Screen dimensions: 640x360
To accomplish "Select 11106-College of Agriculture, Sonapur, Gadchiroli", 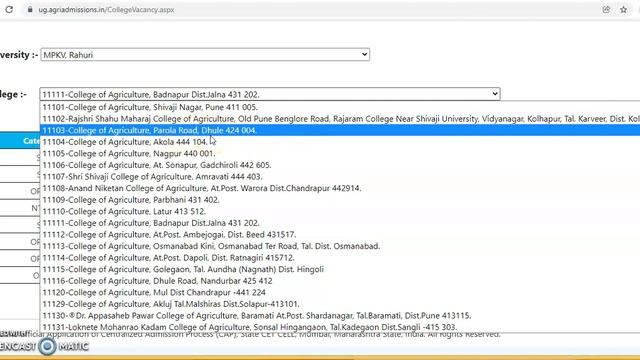I will click(340, 165).
